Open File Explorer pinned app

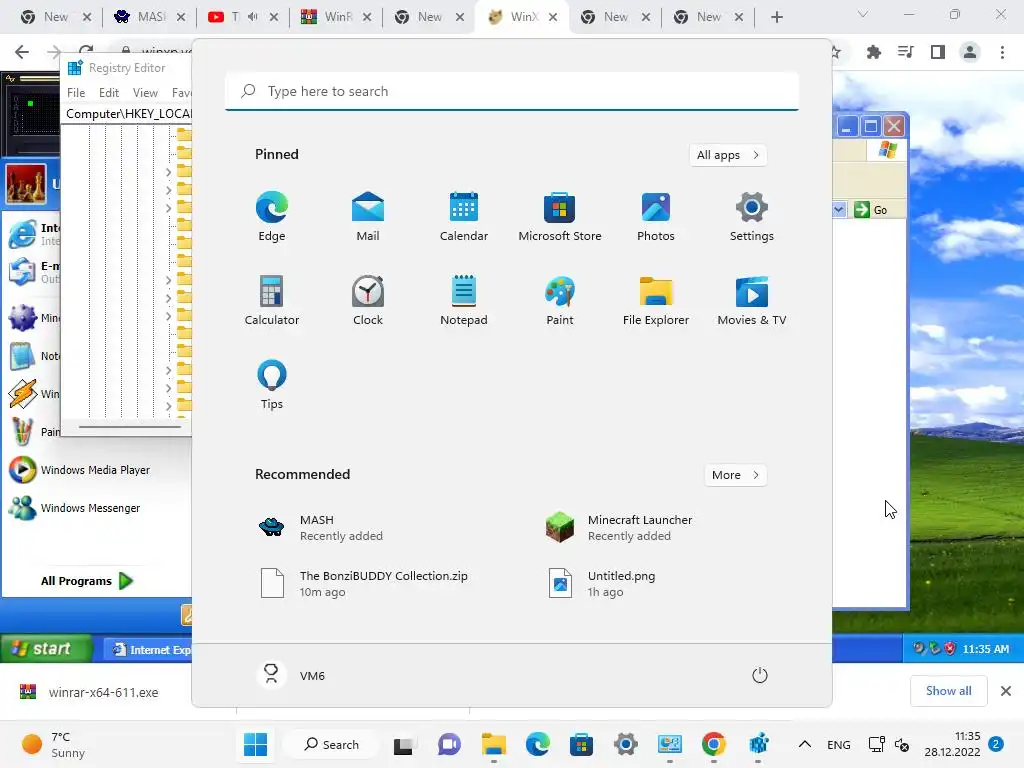[x=656, y=300]
